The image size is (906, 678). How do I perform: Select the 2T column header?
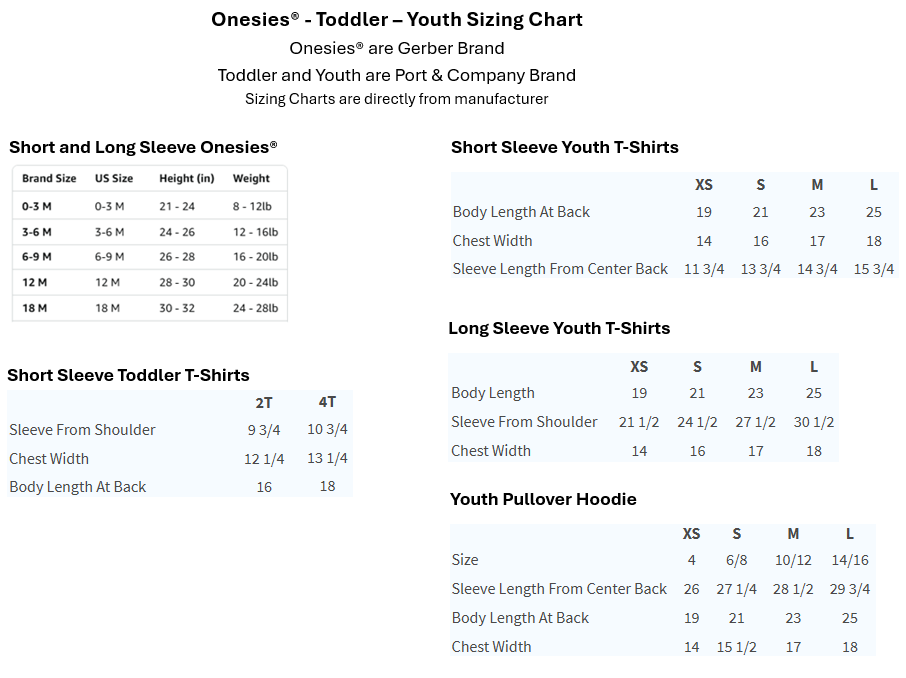(x=264, y=403)
